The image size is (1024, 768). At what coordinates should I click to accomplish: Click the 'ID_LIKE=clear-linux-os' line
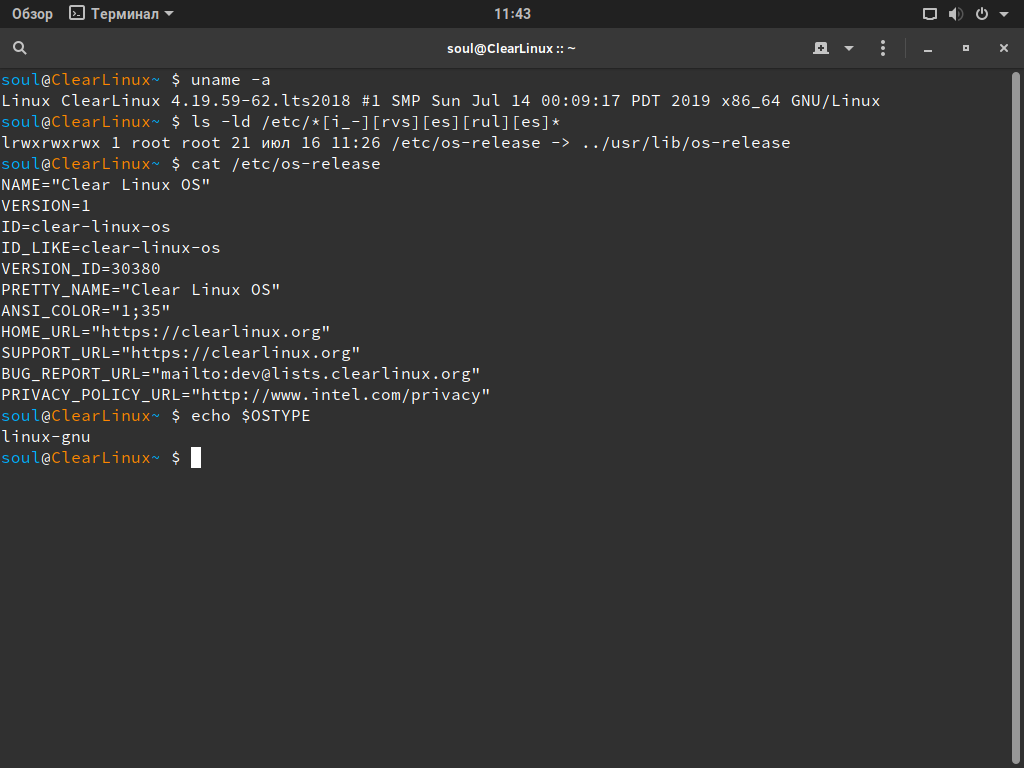[x=111, y=248]
